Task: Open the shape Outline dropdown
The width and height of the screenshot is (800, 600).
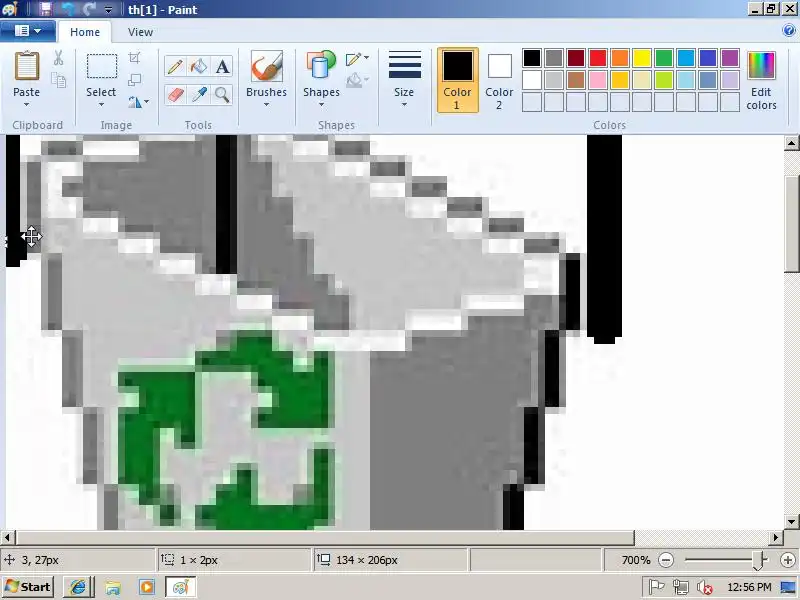Action: click(357, 59)
